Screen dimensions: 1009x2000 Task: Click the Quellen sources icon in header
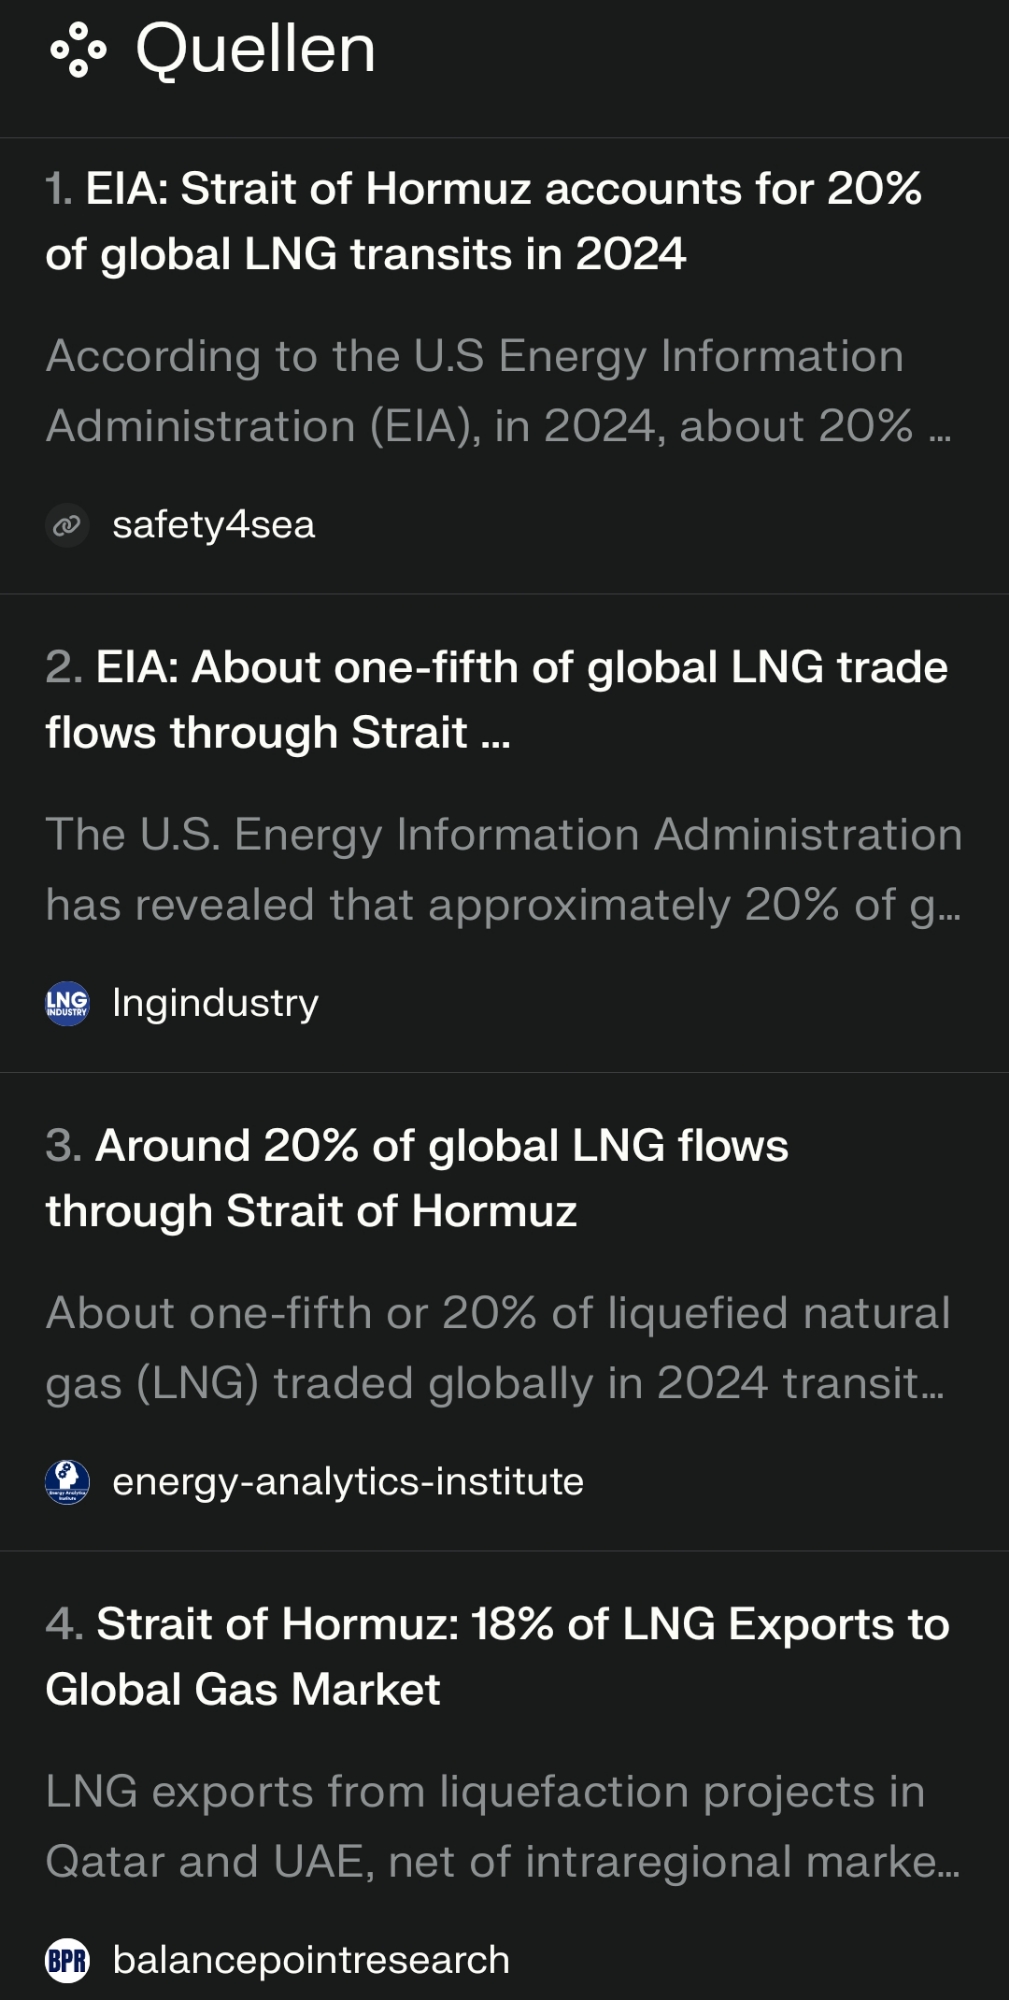click(x=77, y=50)
